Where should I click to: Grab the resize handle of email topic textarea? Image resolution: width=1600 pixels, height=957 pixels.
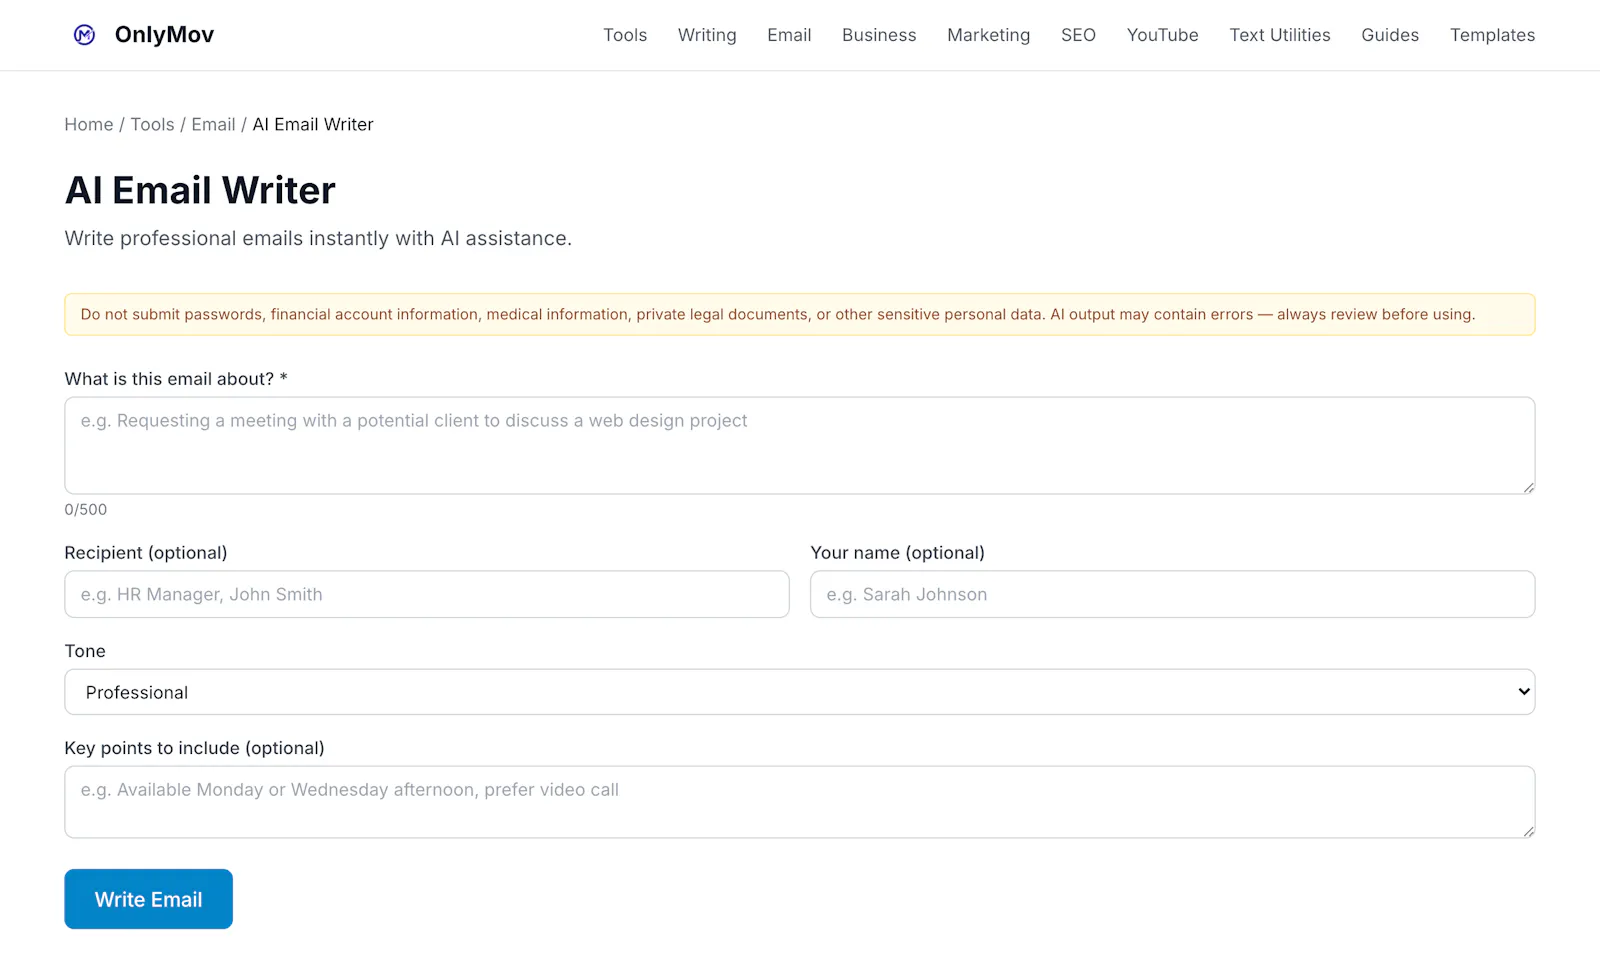pos(1528,487)
